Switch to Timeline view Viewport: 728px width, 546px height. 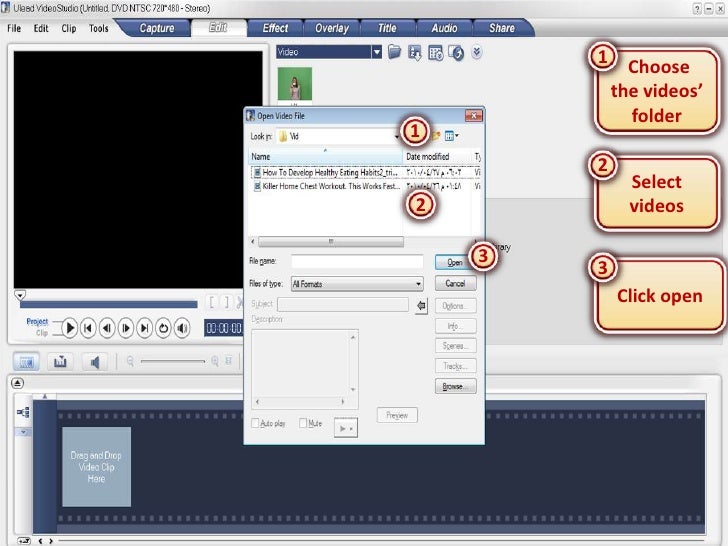click(60, 362)
